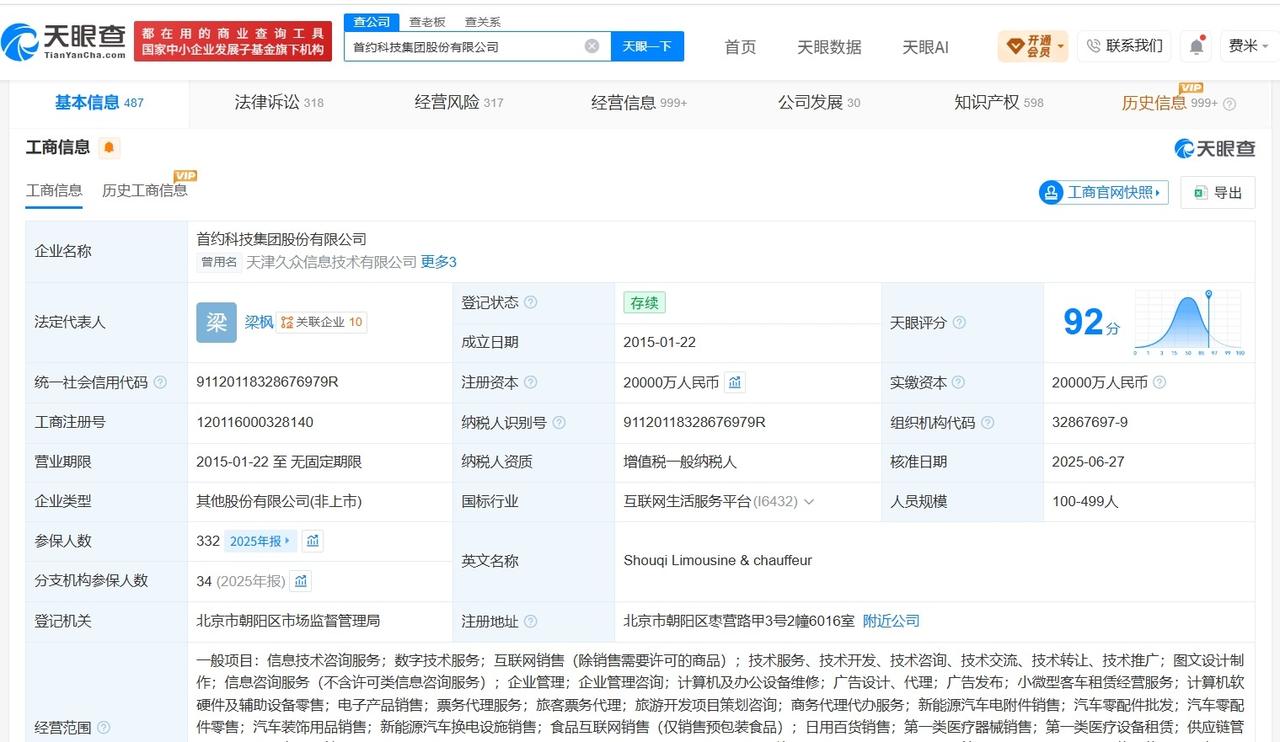Open the 首页 nav link

tap(740, 47)
